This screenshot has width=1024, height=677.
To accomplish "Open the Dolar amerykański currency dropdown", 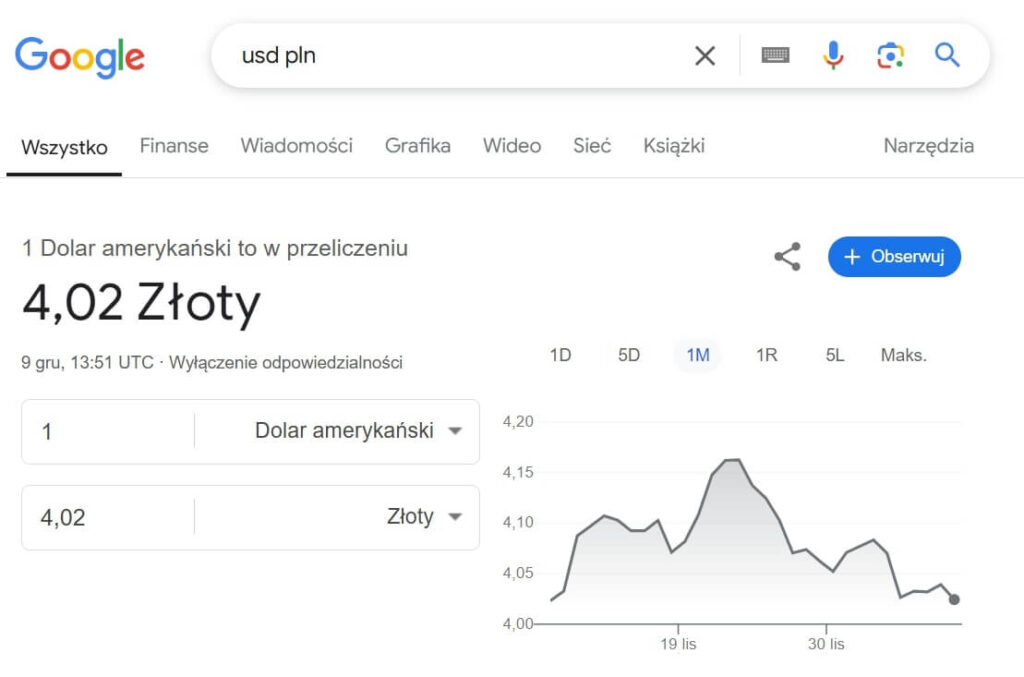I will tap(345, 431).
